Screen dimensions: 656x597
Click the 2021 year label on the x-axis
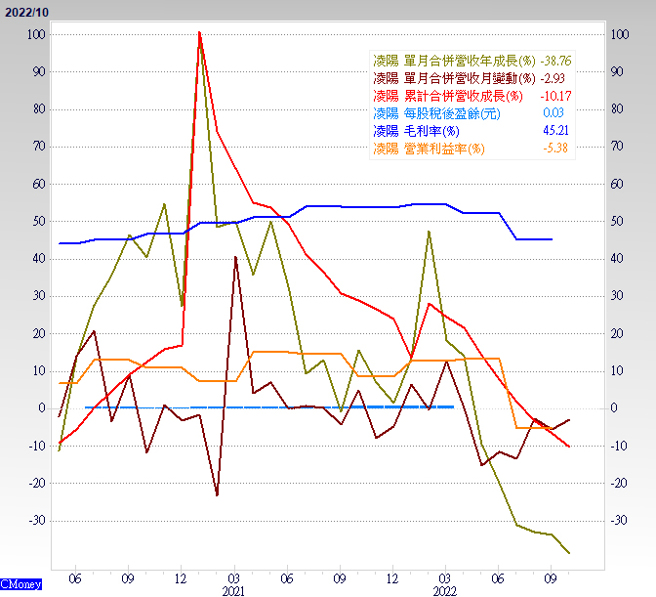click(x=233, y=590)
